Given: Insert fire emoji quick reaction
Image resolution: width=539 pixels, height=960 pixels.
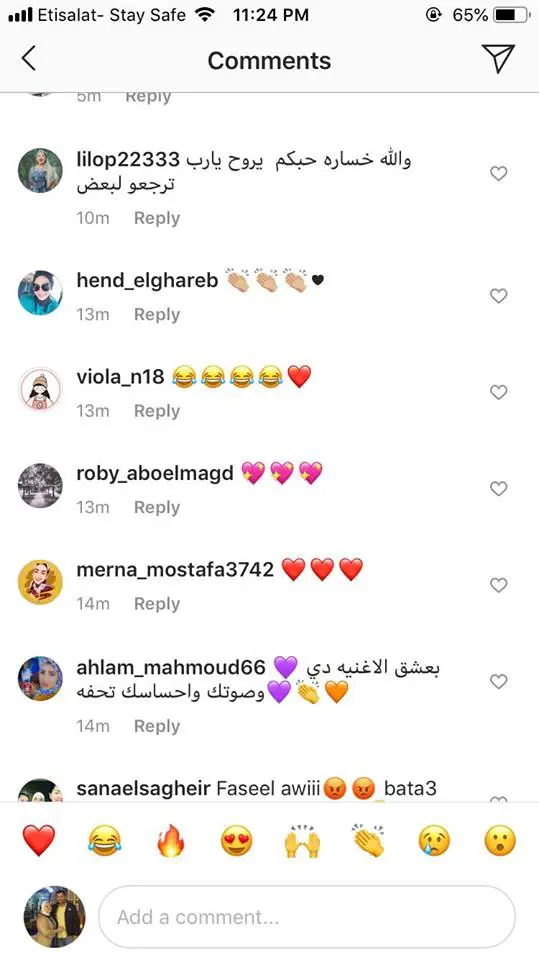Looking at the screenshot, I should point(171,840).
